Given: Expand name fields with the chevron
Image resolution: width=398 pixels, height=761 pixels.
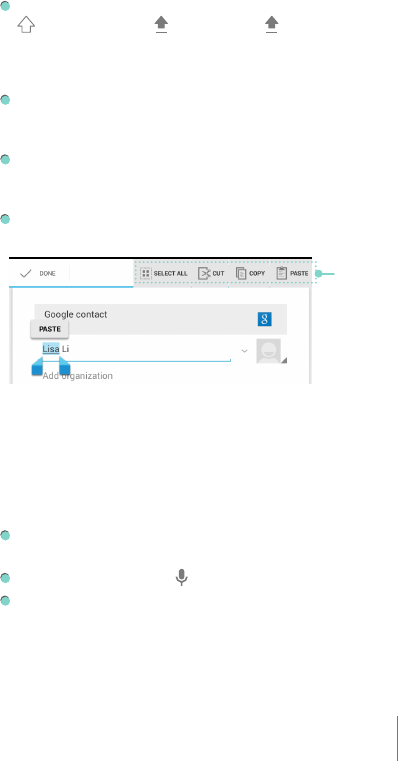Looking at the screenshot, I should pyautogui.click(x=245, y=350).
